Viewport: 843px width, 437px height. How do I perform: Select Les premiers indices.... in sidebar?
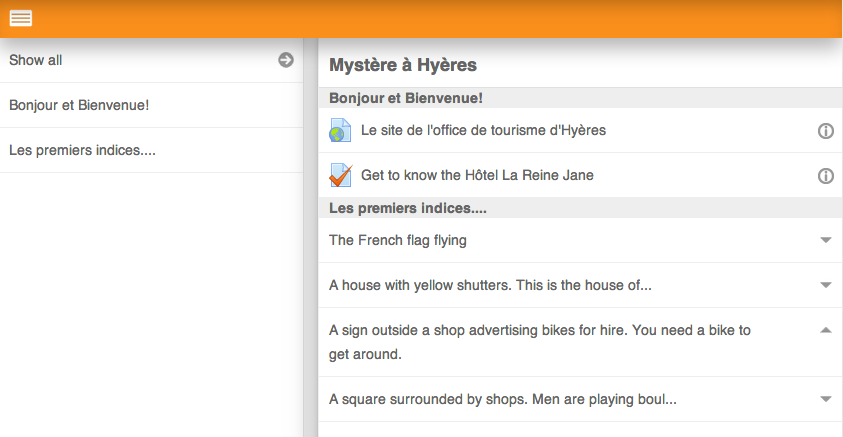pyautogui.click(x=152, y=150)
